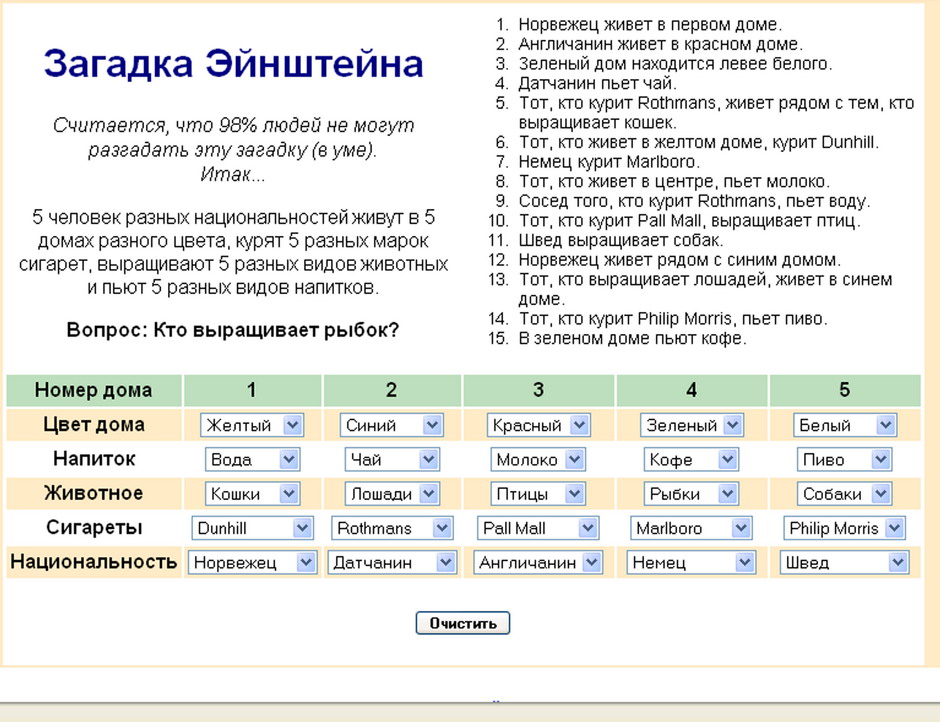The image size is (940, 722).
Task: Open house 1 color dropdown showing Желтый
Action: coord(251,425)
